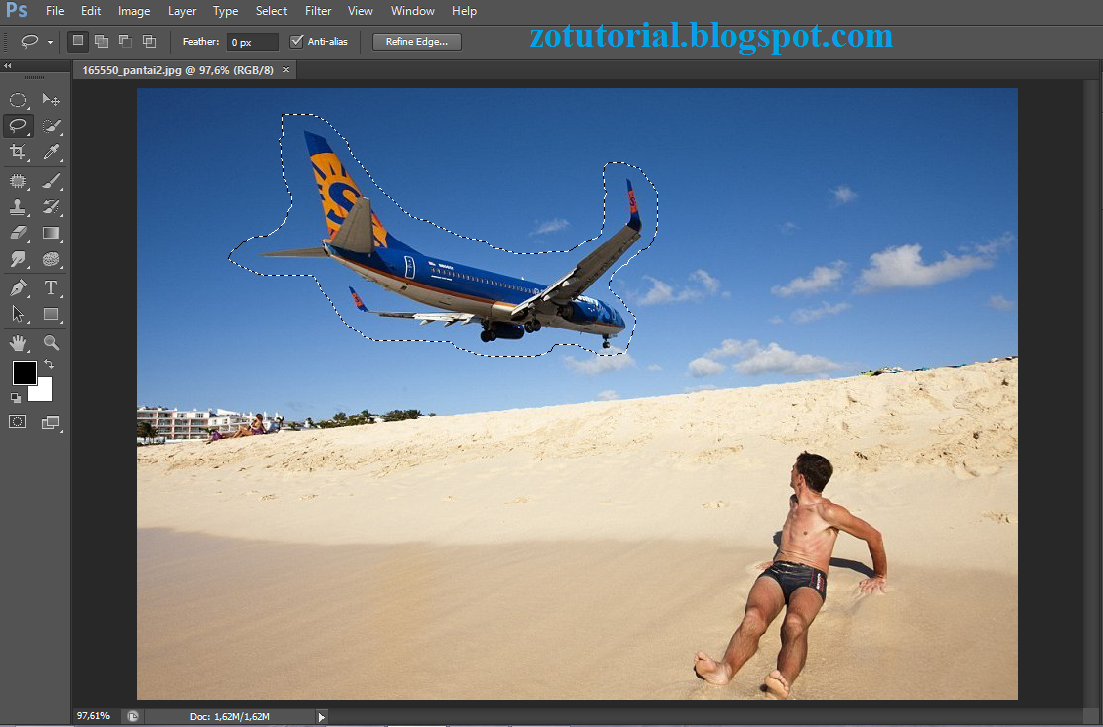1103x727 pixels.
Task: Select the Horizontal Type tool
Action: pyautogui.click(x=51, y=288)
